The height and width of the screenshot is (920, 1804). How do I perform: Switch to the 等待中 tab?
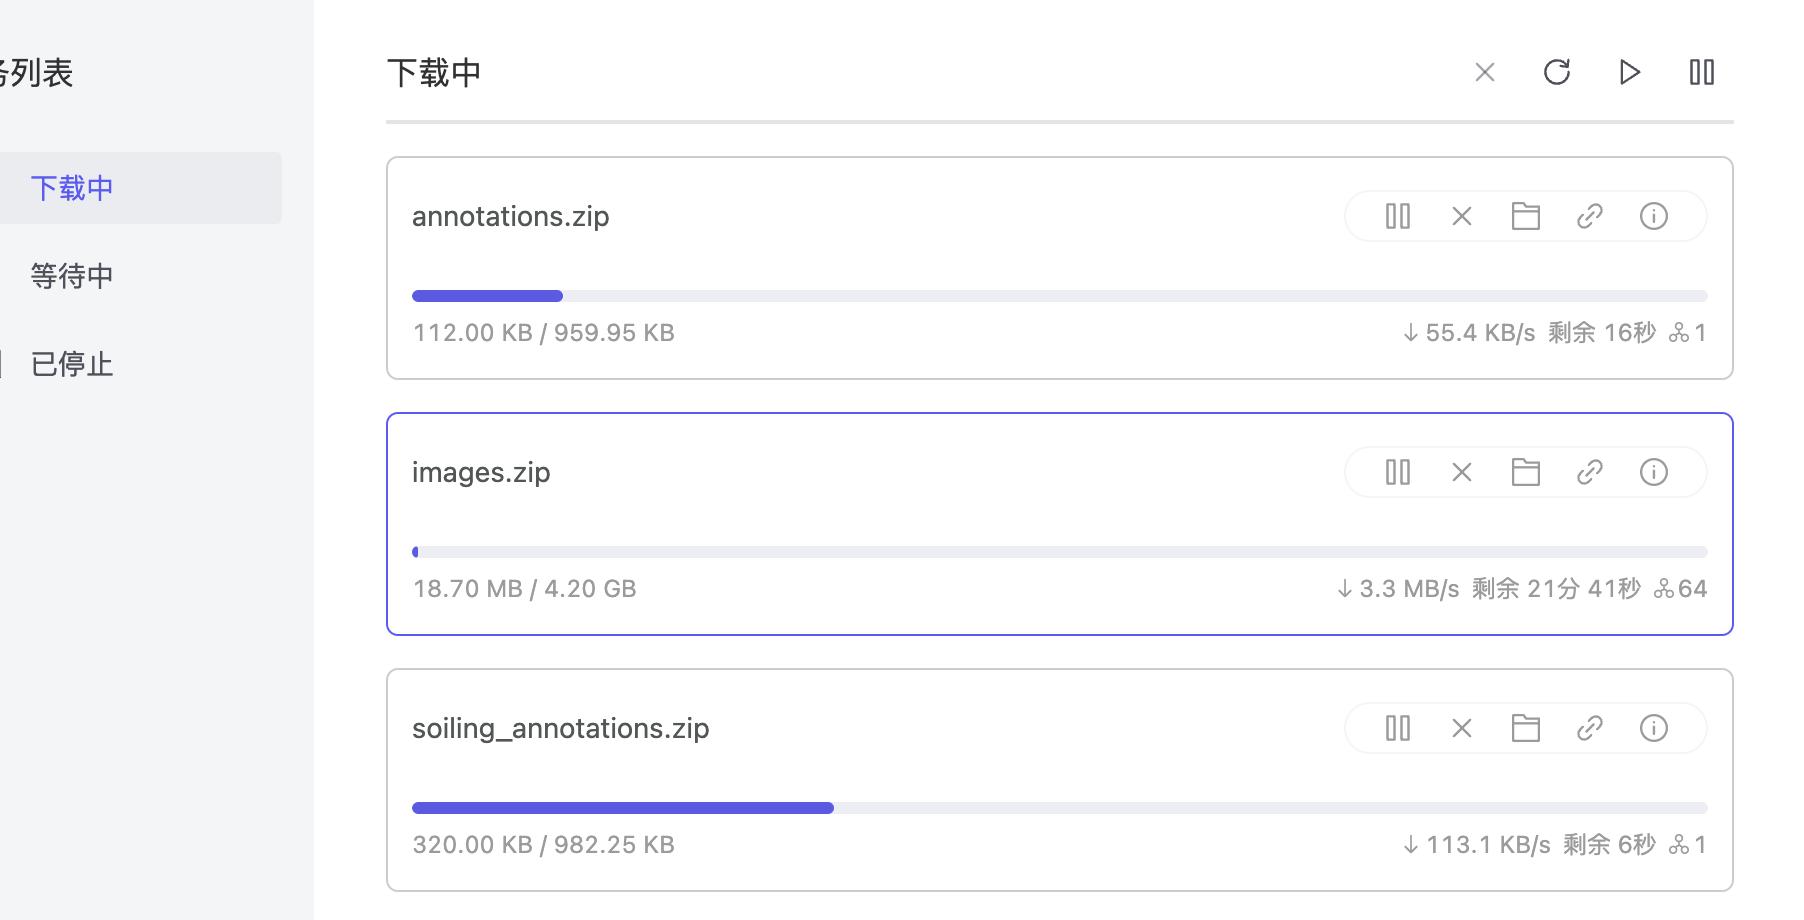point(72,276)
